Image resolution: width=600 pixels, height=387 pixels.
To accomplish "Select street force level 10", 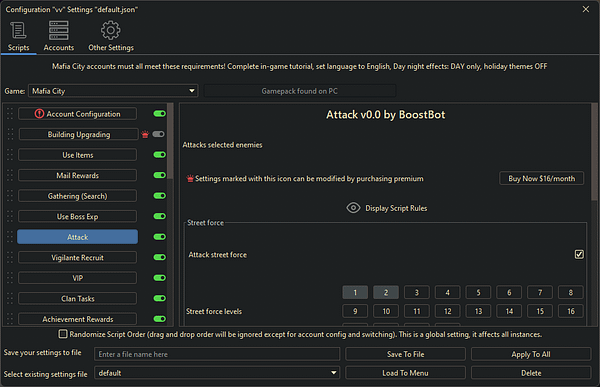I will 386,311.
